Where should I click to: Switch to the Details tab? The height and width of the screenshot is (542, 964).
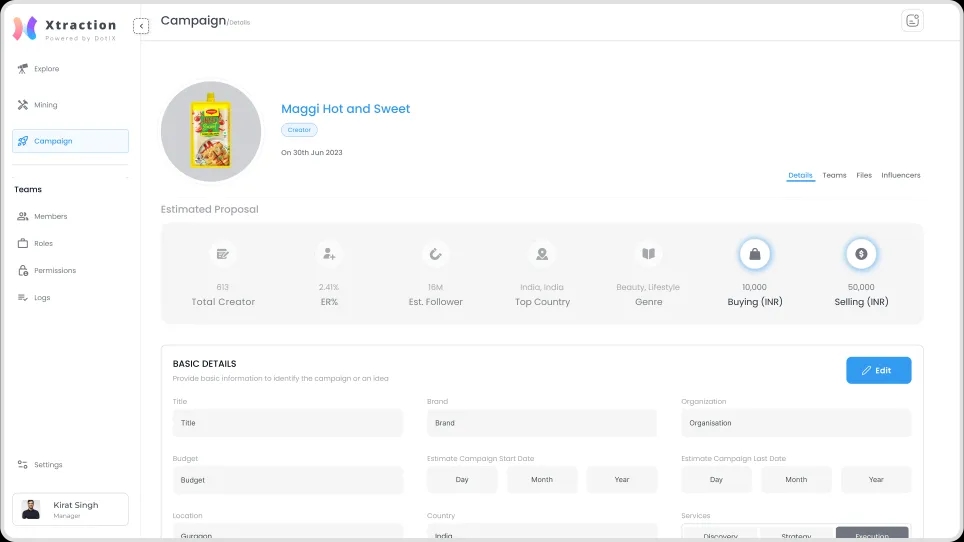point(800,176)
